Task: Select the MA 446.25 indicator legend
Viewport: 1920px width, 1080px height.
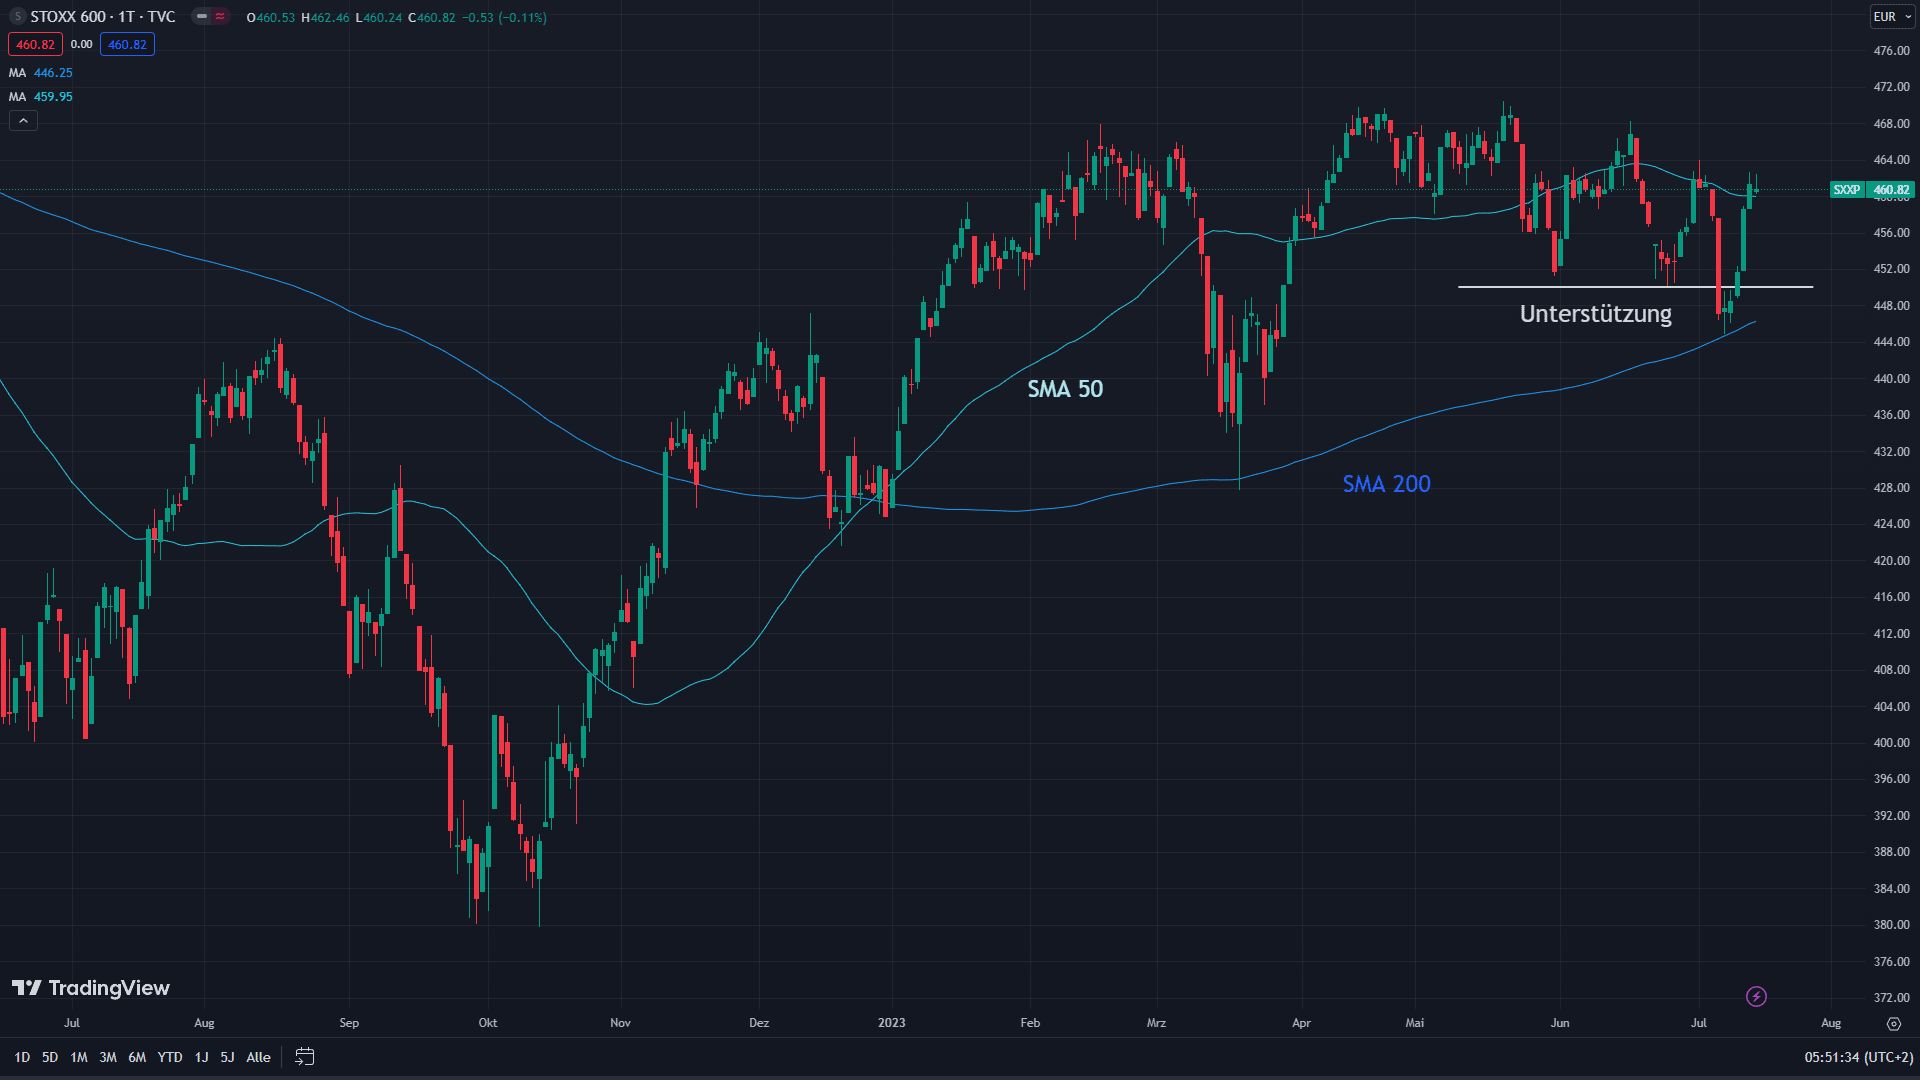Action: pyautogui.click(x=41, y=73)
